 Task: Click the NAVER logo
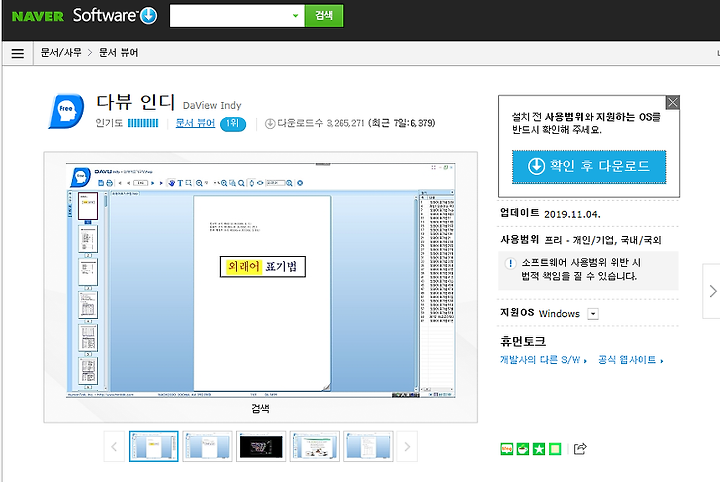click(x=38, y=17)
